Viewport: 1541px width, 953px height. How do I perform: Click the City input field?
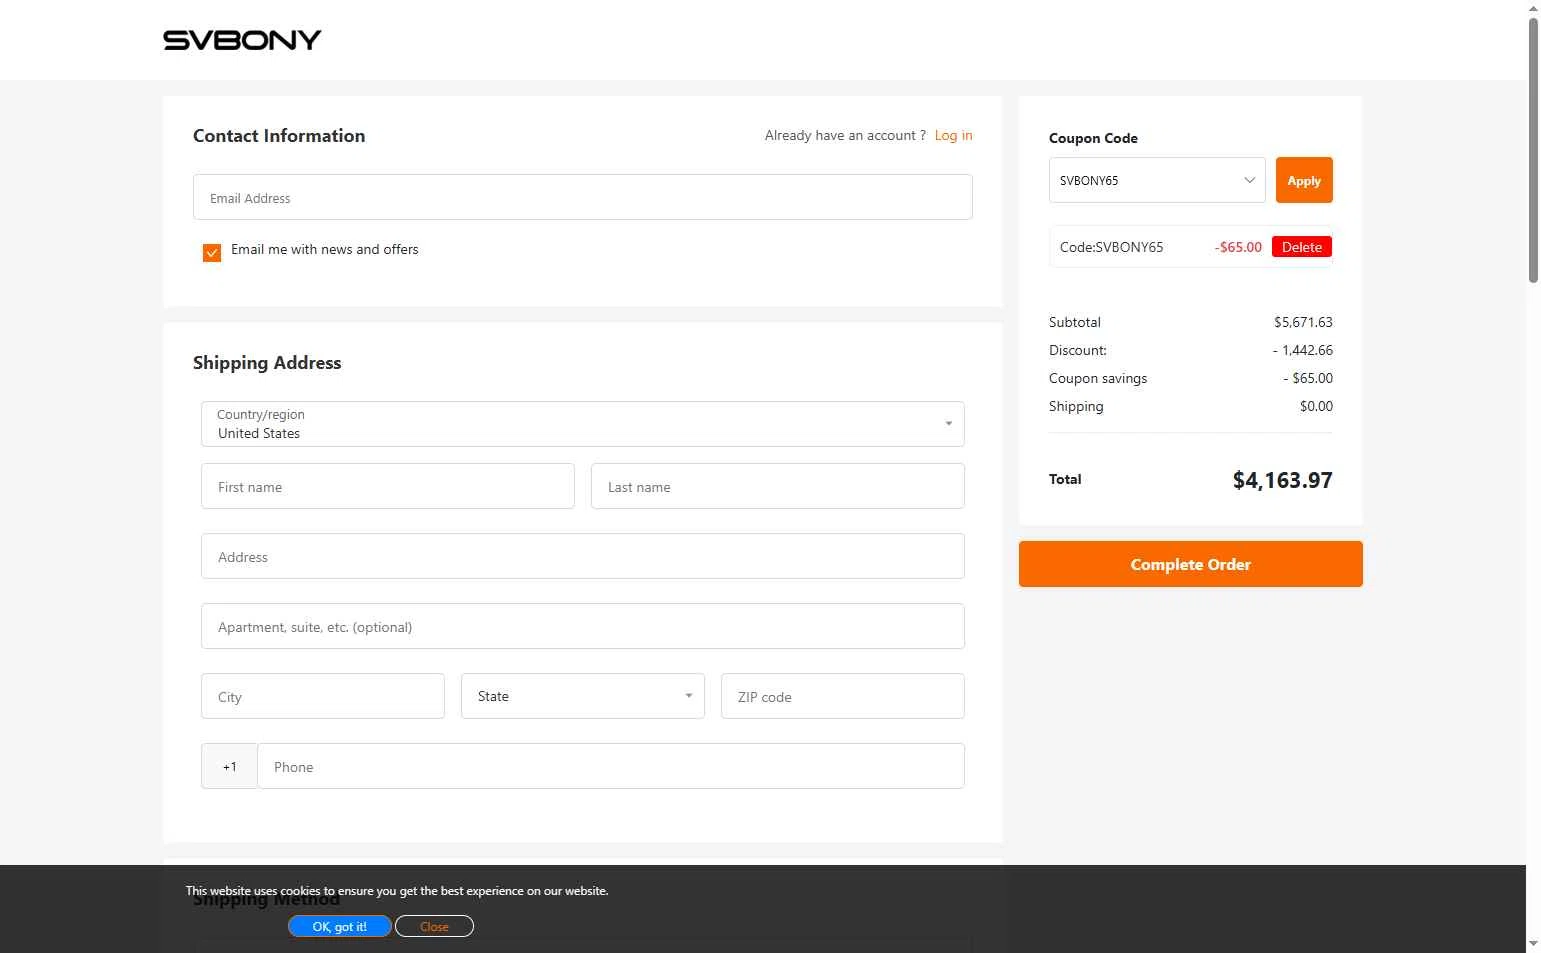pos(323,696)
